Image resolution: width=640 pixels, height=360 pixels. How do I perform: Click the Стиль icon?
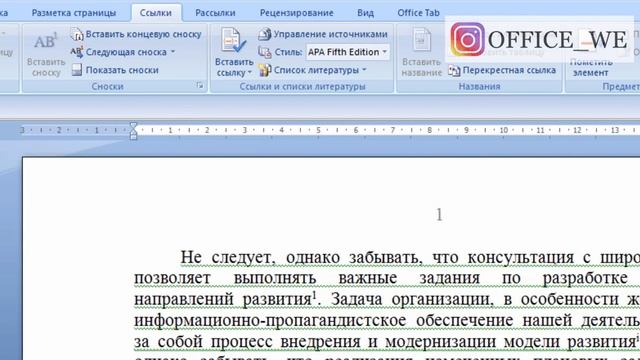point(264,52)
